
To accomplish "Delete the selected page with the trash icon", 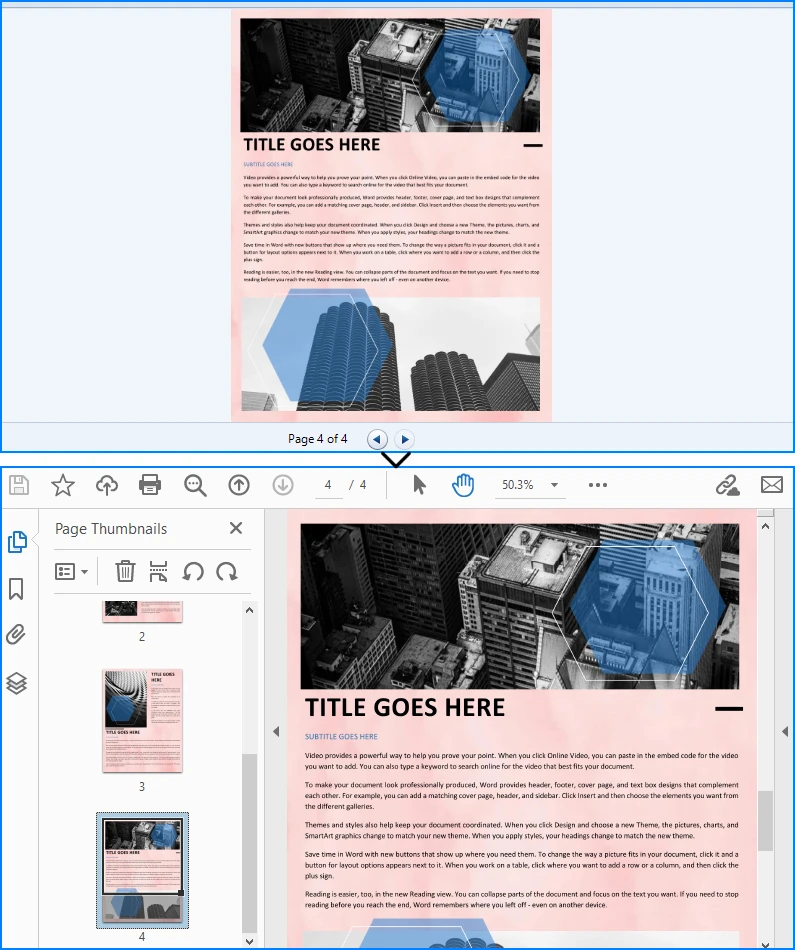I will click(125, 571).
